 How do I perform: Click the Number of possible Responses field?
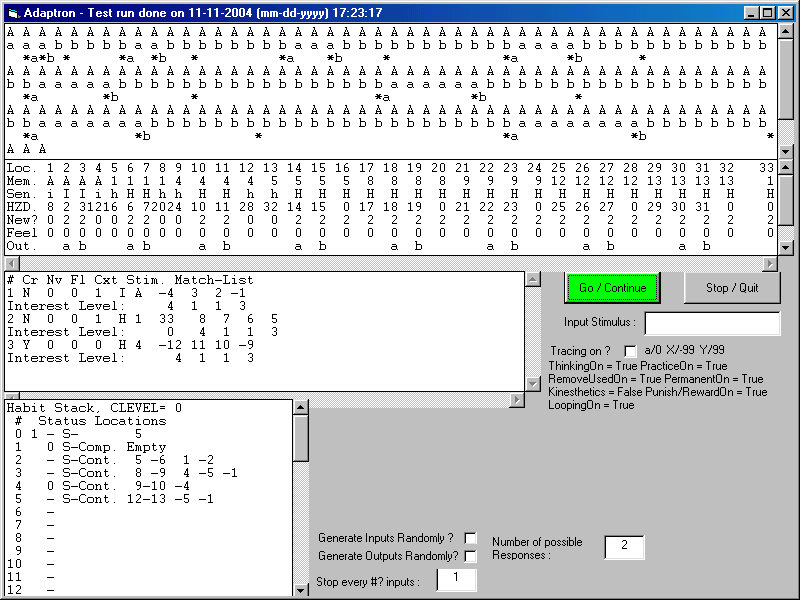(624, 547)
